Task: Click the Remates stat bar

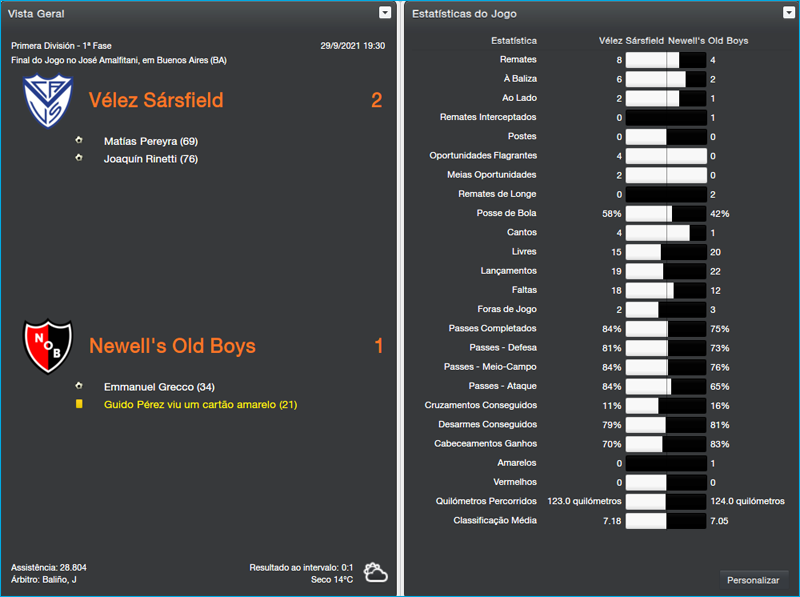Action: (x=666, y=60)
